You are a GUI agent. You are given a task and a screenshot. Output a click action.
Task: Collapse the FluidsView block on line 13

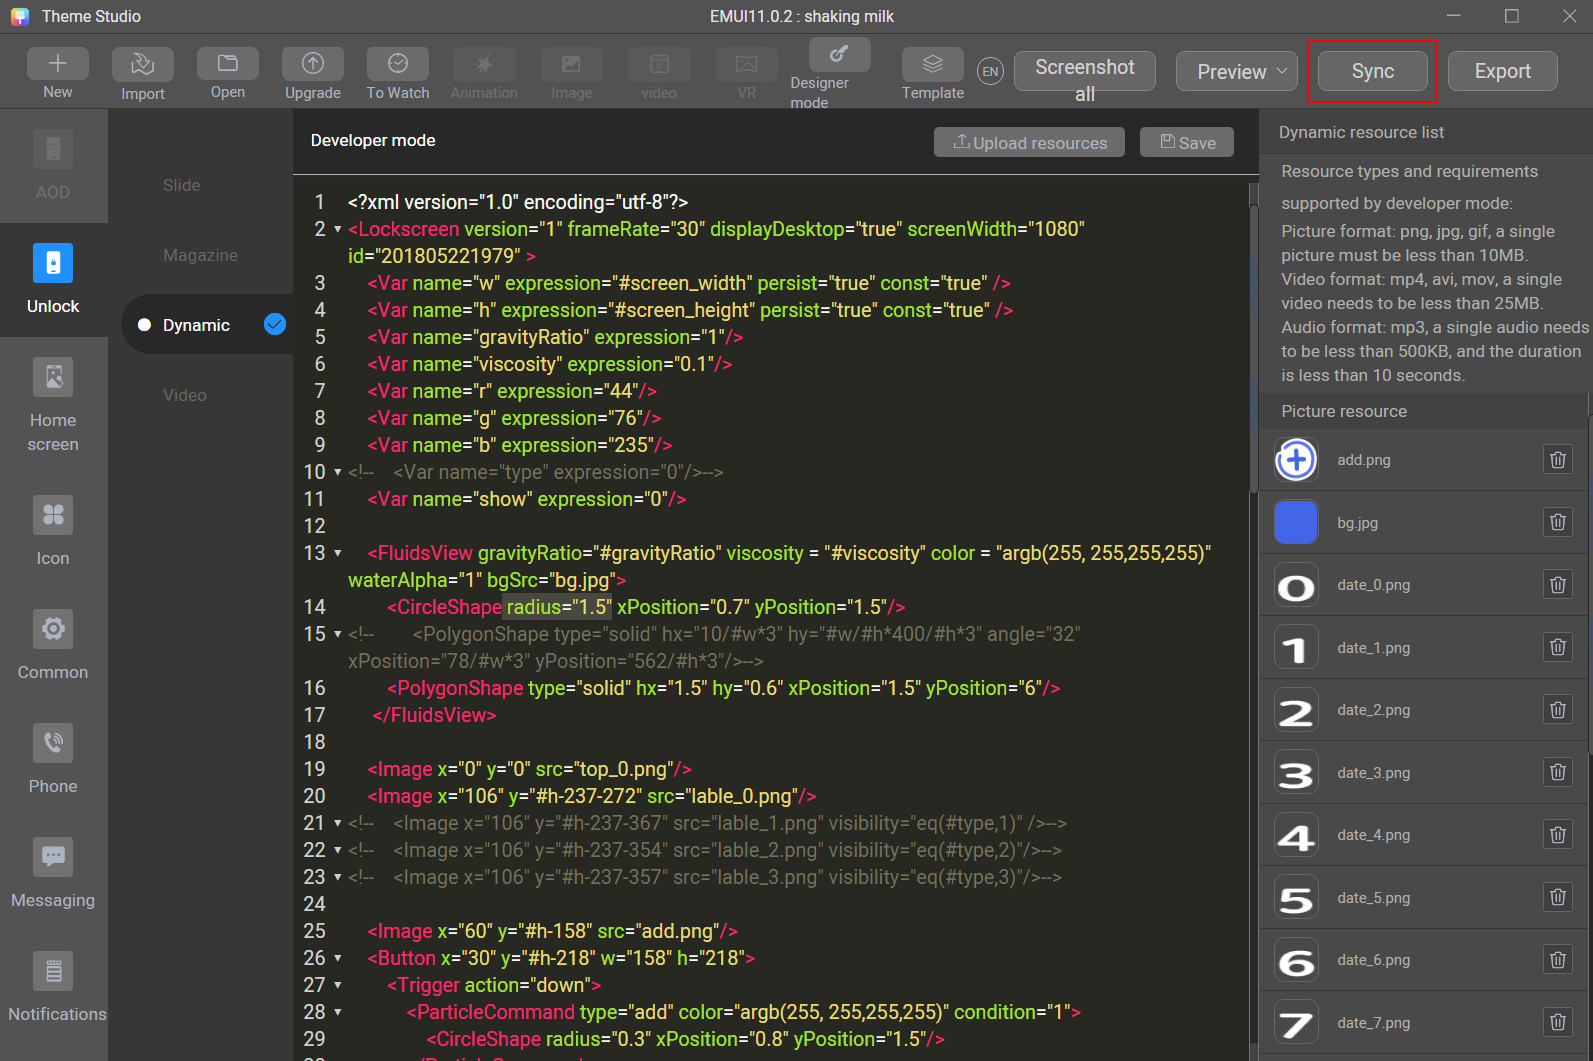point(338,554)
